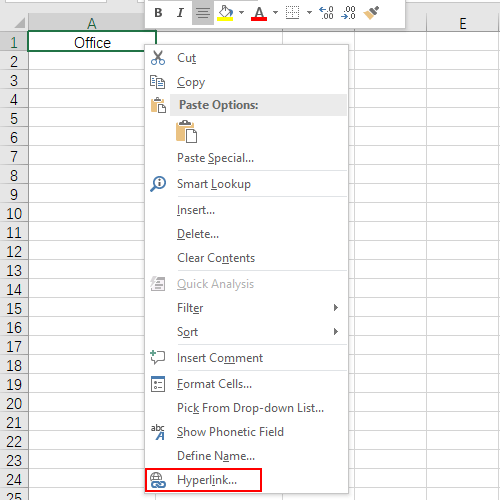Select the Format Painter brush

pyautogui.click(x=371, y=13)
